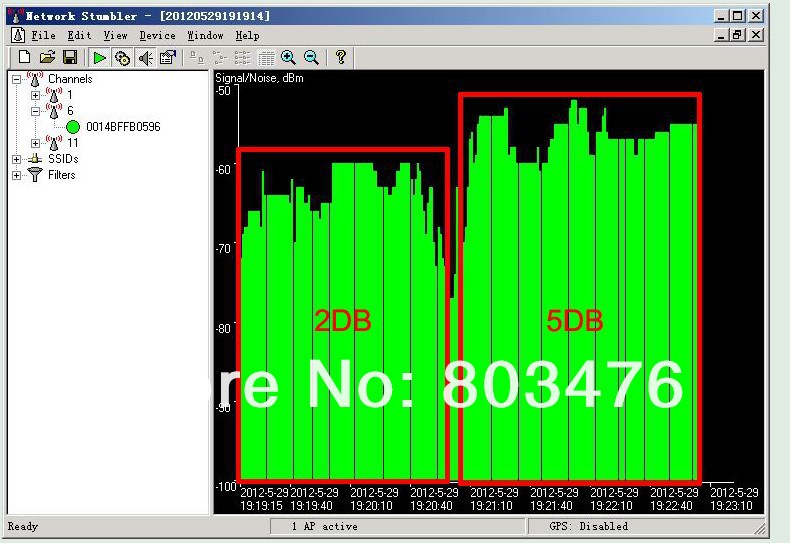Click the 'Ready' status text
This screenshot has height=543, width=790.
[23, 526]
